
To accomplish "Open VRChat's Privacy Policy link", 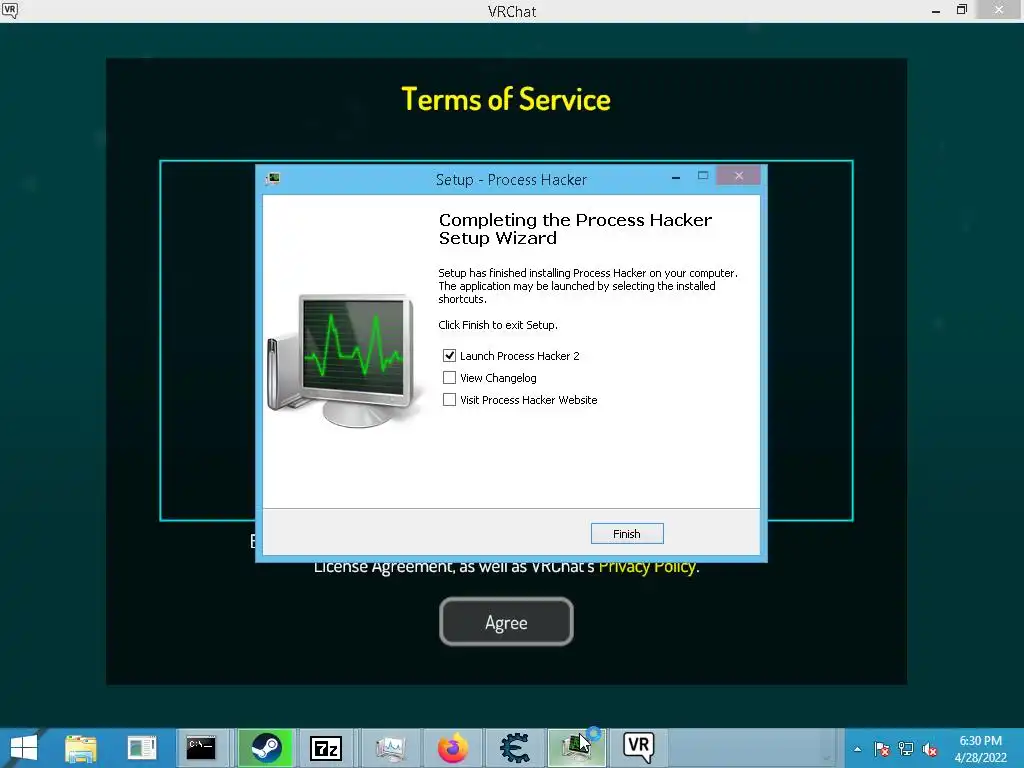I will [x=647, y=566].
